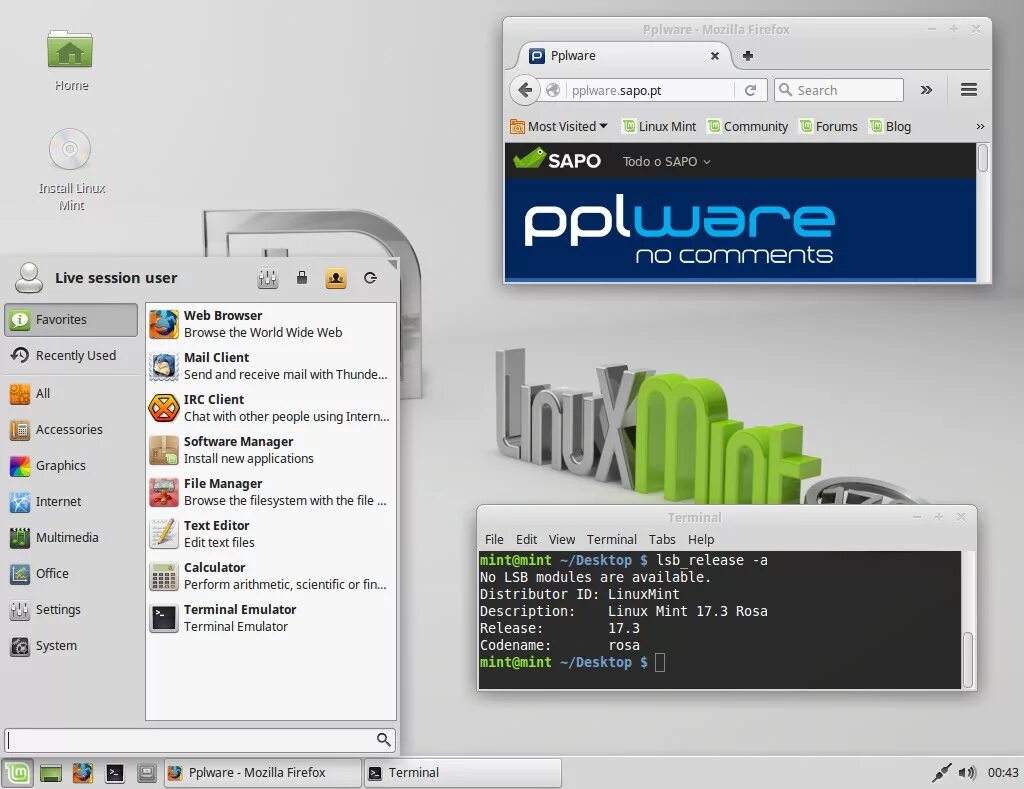Viewport: 1024px width, 789px height.
Task: Open the Graphics category
Action: pos(71,466)
